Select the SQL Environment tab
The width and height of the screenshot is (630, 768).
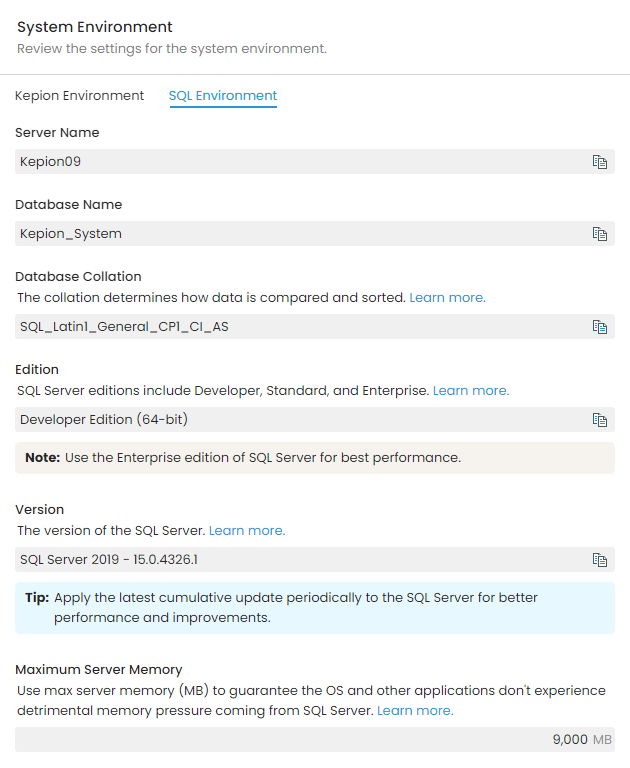[223, 96]
